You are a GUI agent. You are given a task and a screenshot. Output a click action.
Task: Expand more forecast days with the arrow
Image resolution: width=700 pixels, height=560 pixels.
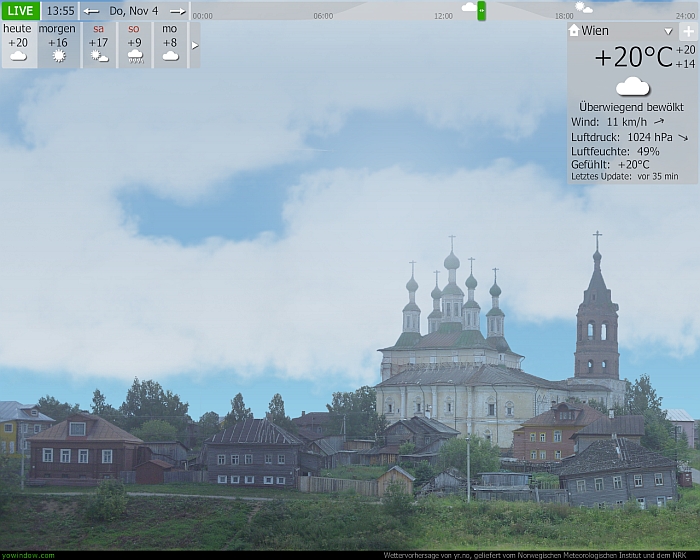point(195,45)
